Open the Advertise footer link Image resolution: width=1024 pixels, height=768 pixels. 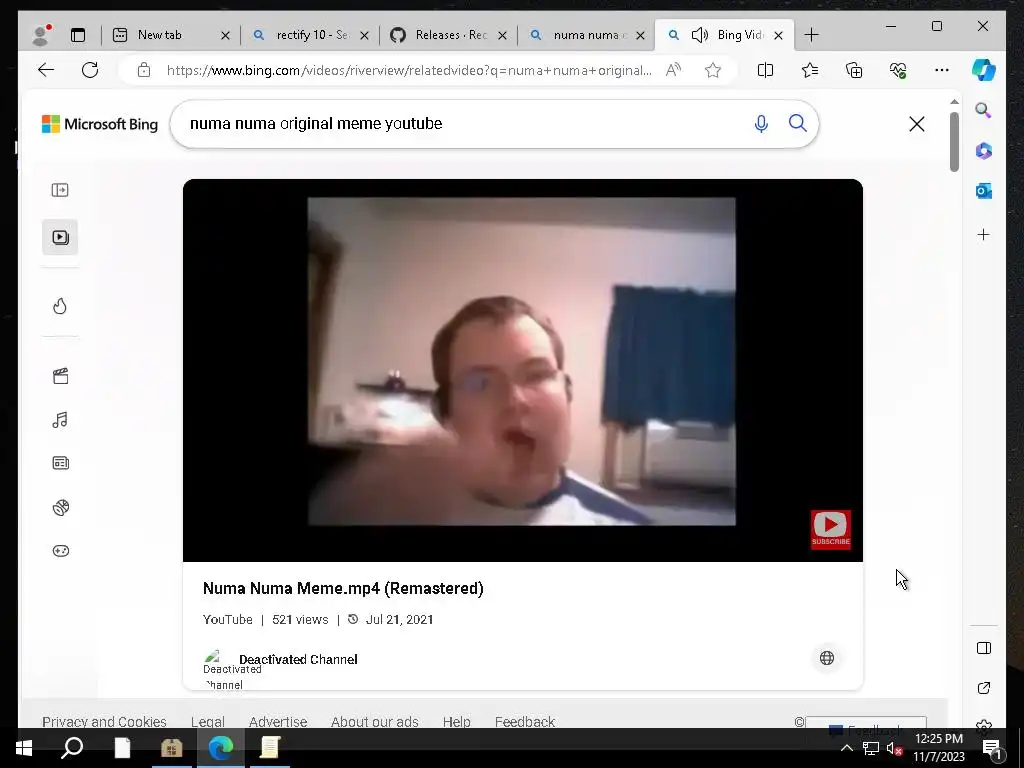278,722
